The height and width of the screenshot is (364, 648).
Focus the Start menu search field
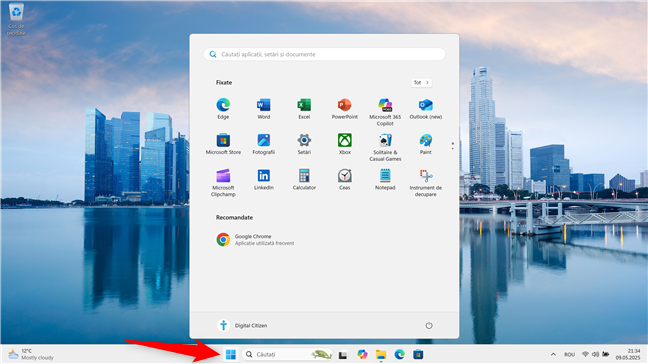324,54
